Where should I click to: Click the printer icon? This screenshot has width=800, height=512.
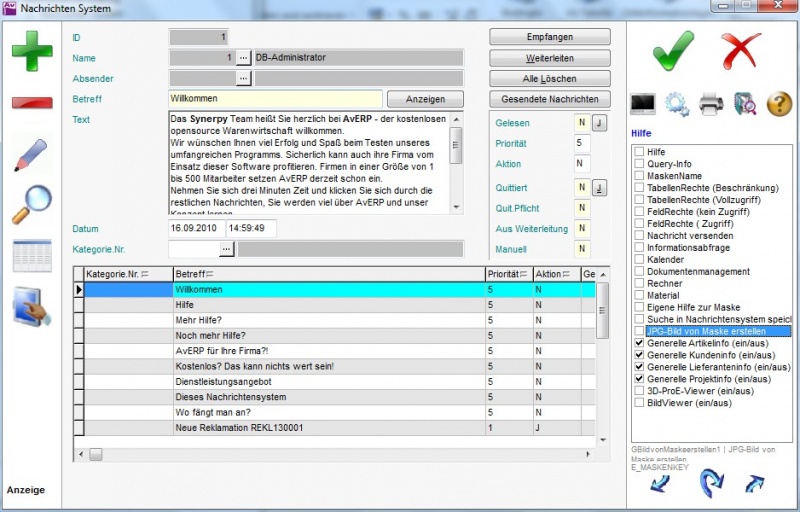[x=710, y=102]
